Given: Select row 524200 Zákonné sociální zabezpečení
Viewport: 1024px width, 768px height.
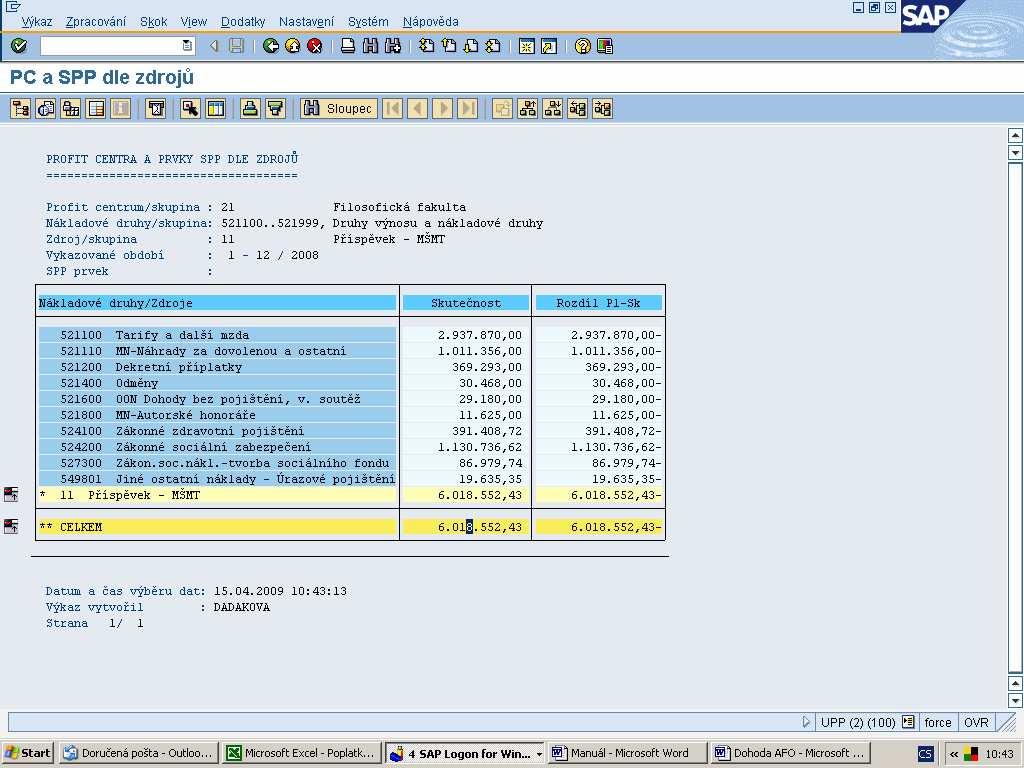Looking at the screenshot, I should pos(217,447).
